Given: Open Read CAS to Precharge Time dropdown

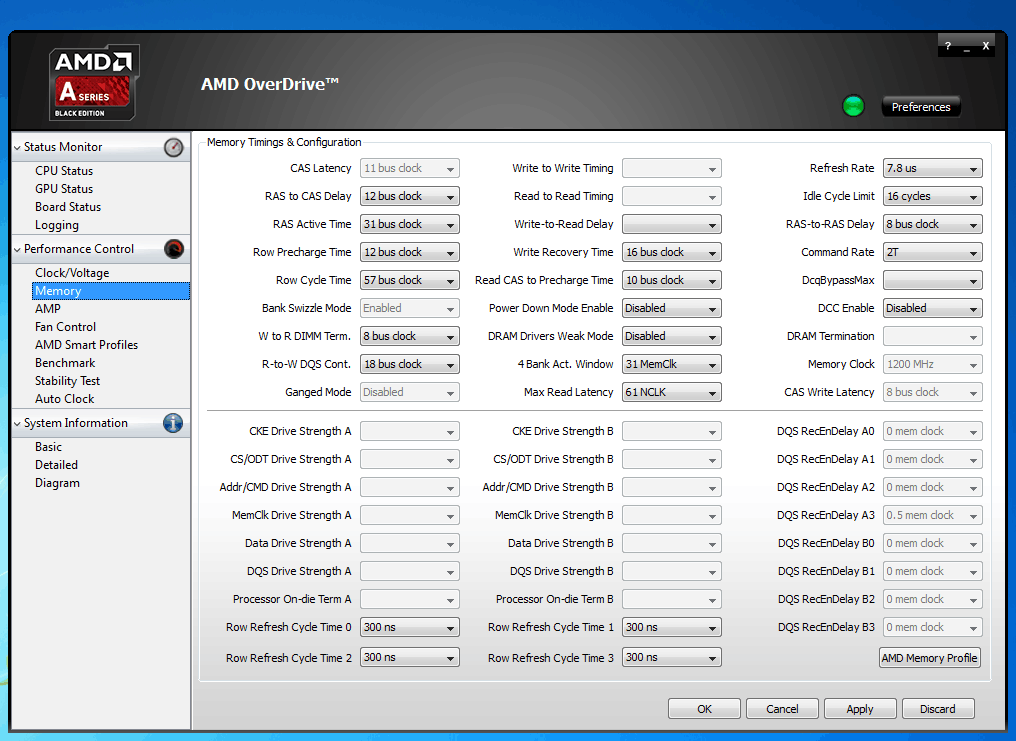Looking at the screenshot, I should pos(671,280).
